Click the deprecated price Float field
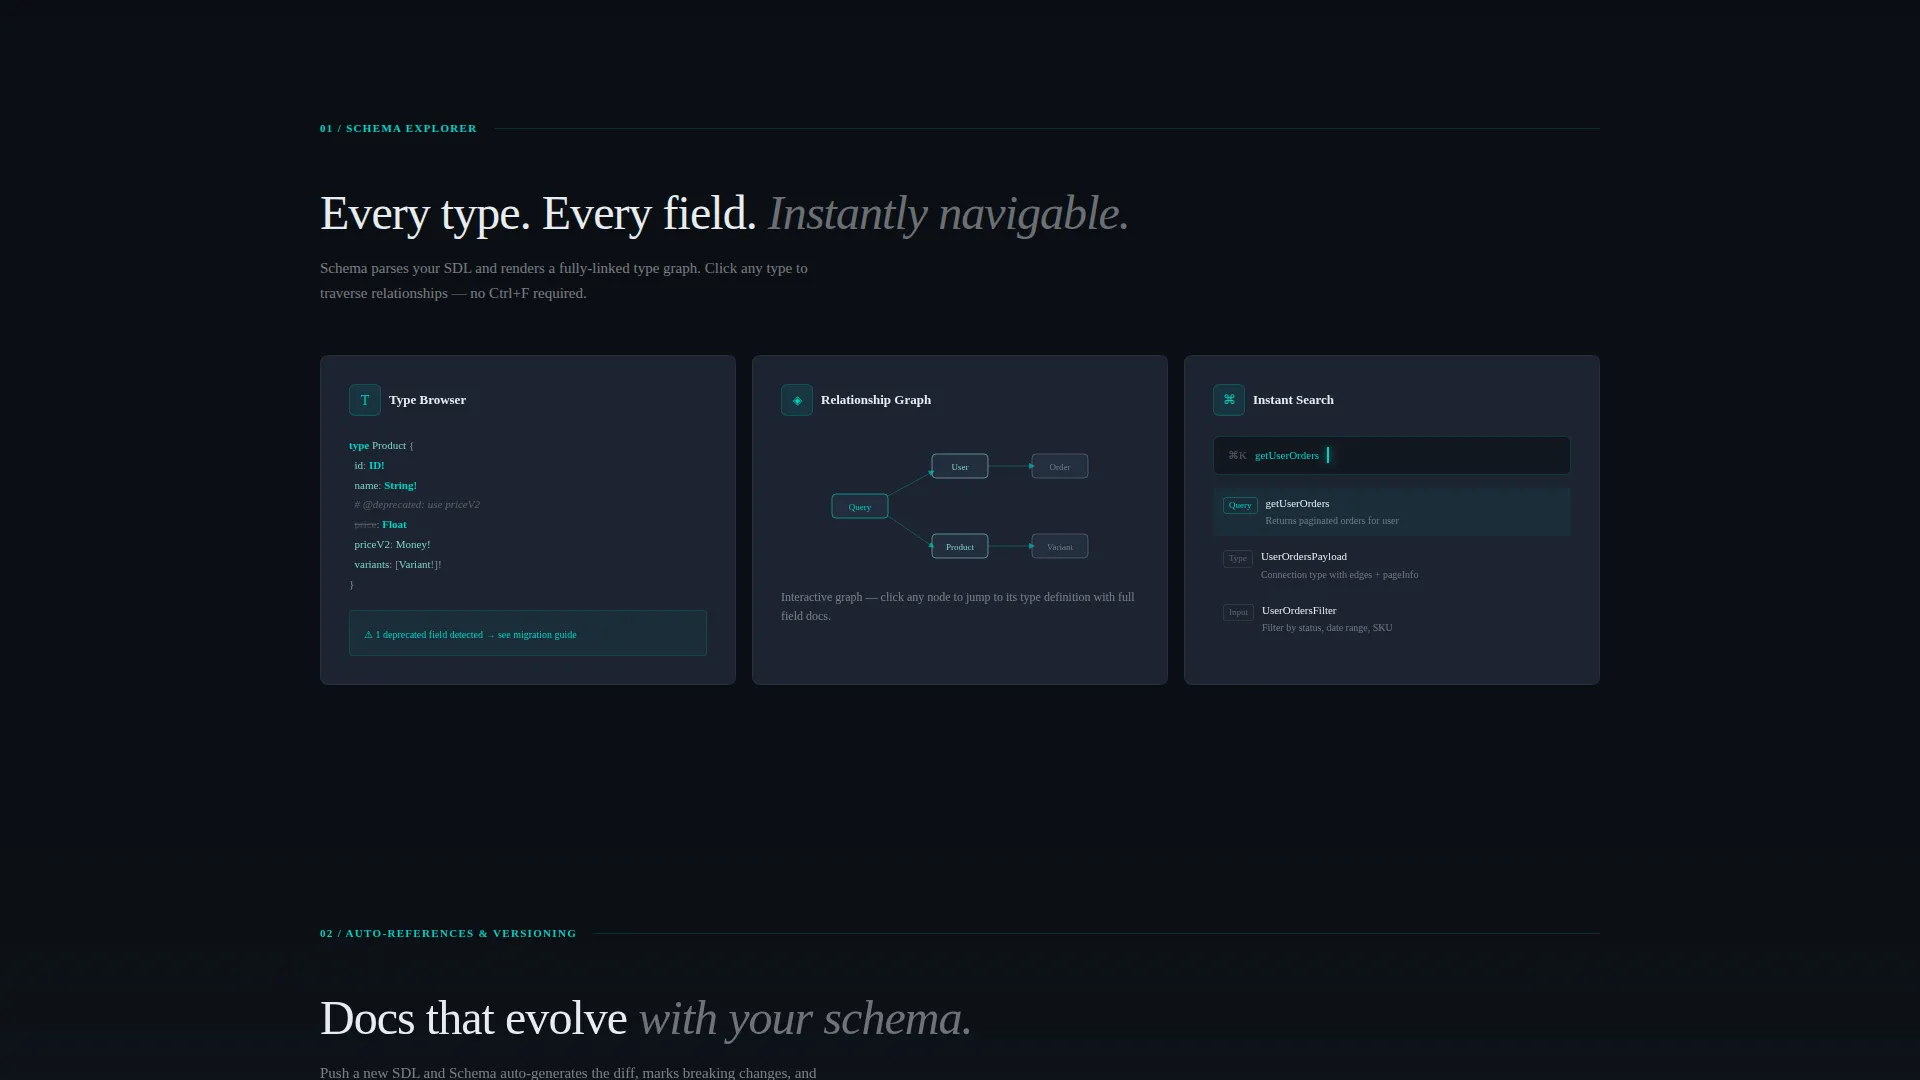The image size is (1920, 1080). pyautogui.click(x=380, y=525)
